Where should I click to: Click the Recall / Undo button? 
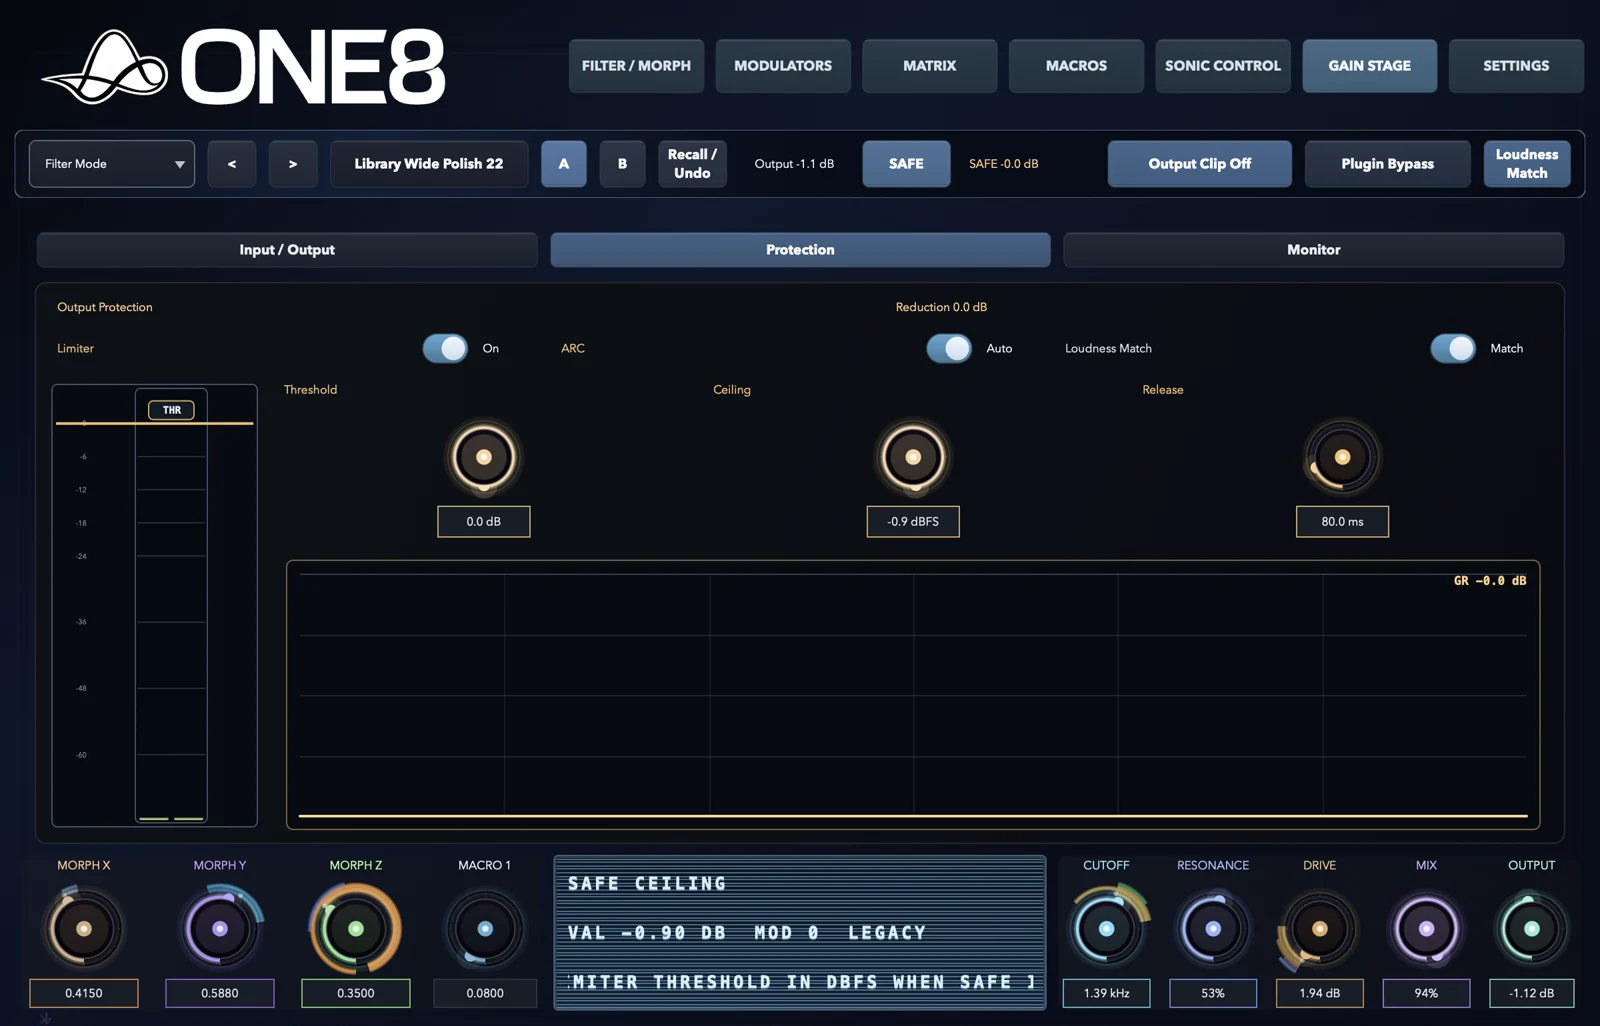[692, 164]
